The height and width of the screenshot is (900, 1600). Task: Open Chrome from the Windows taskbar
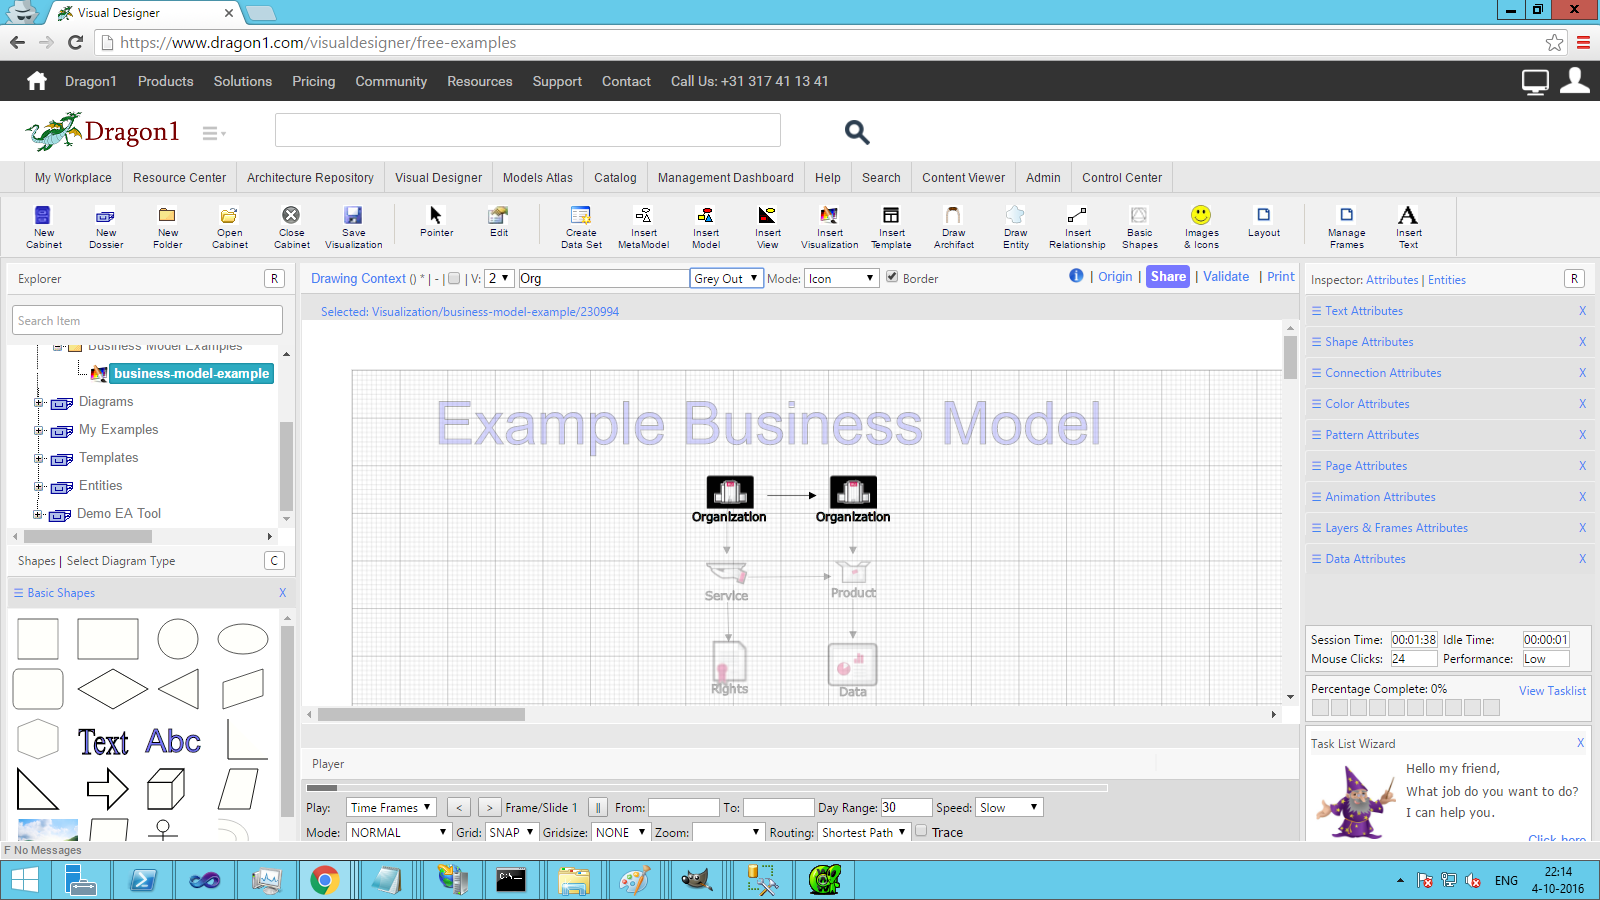[x=324, y=880]
